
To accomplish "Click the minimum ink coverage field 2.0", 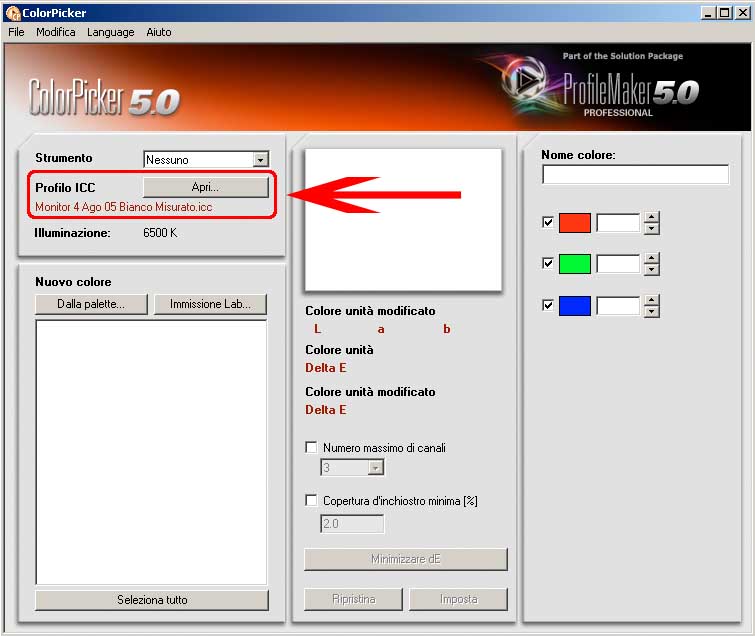I will click(352, 523).
